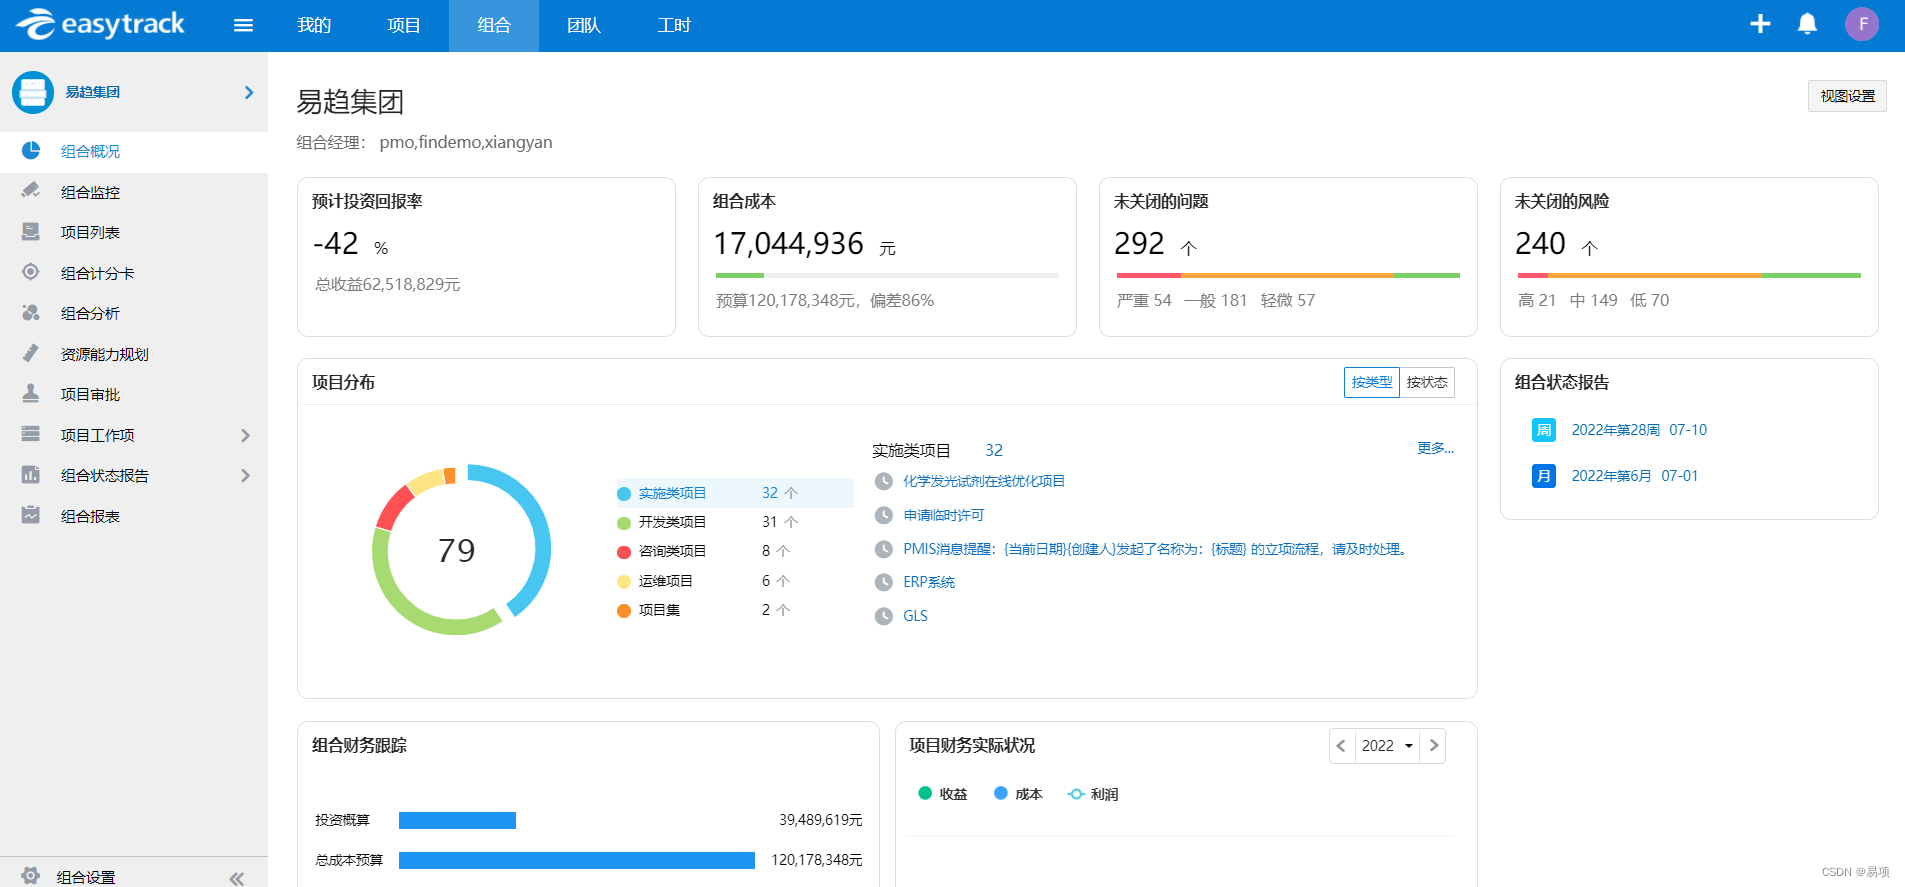Open the PMIS消息提醒 project link

(x=1157, y=549)
